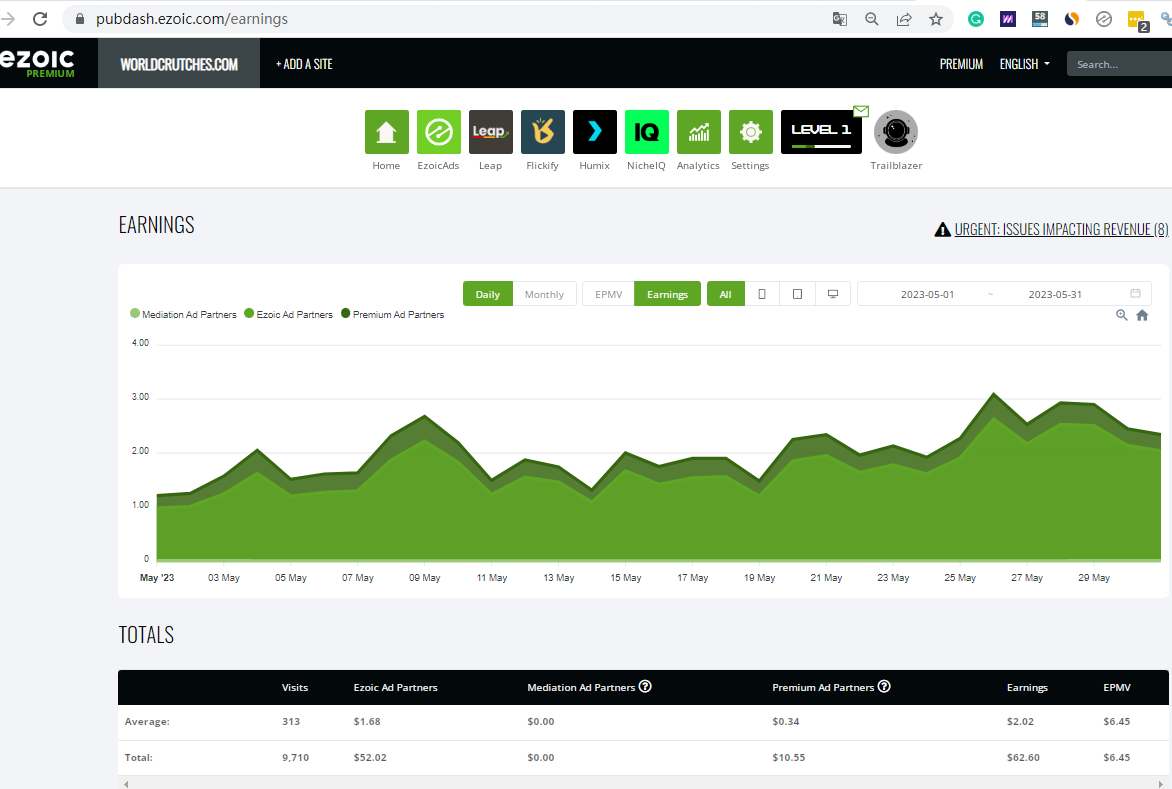Click the top Search box
This screenshot has width=1172, height=789.
1119,64
